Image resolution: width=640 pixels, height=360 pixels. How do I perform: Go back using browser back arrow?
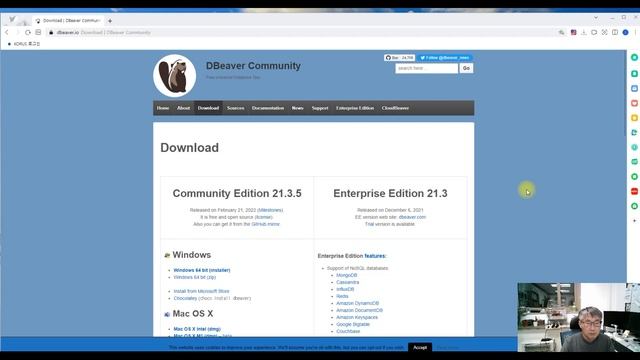coord(7,32)
